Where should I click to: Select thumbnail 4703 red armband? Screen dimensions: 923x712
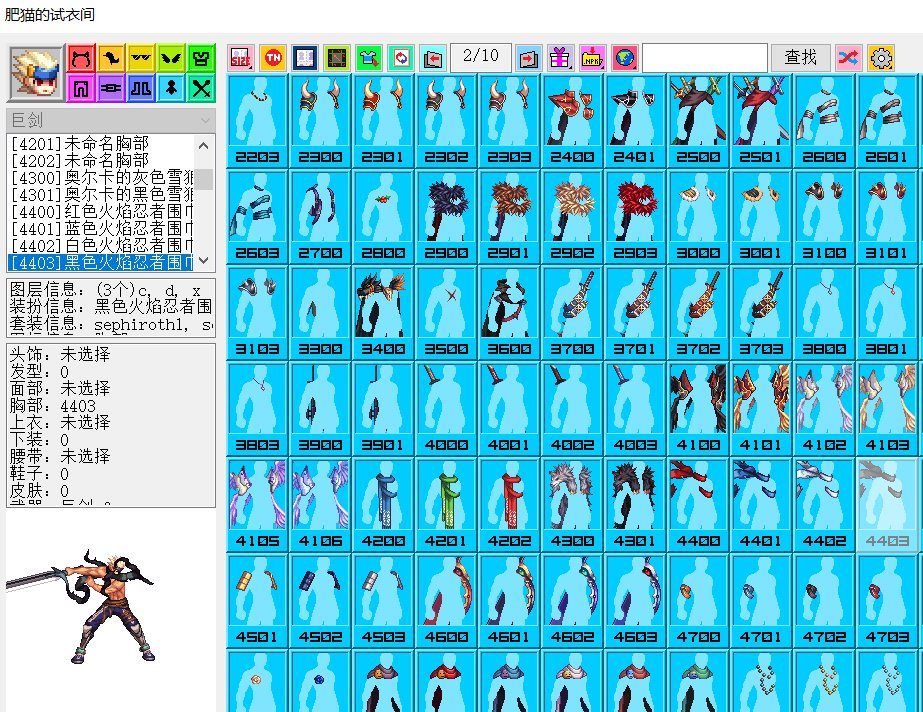point(887,600)
